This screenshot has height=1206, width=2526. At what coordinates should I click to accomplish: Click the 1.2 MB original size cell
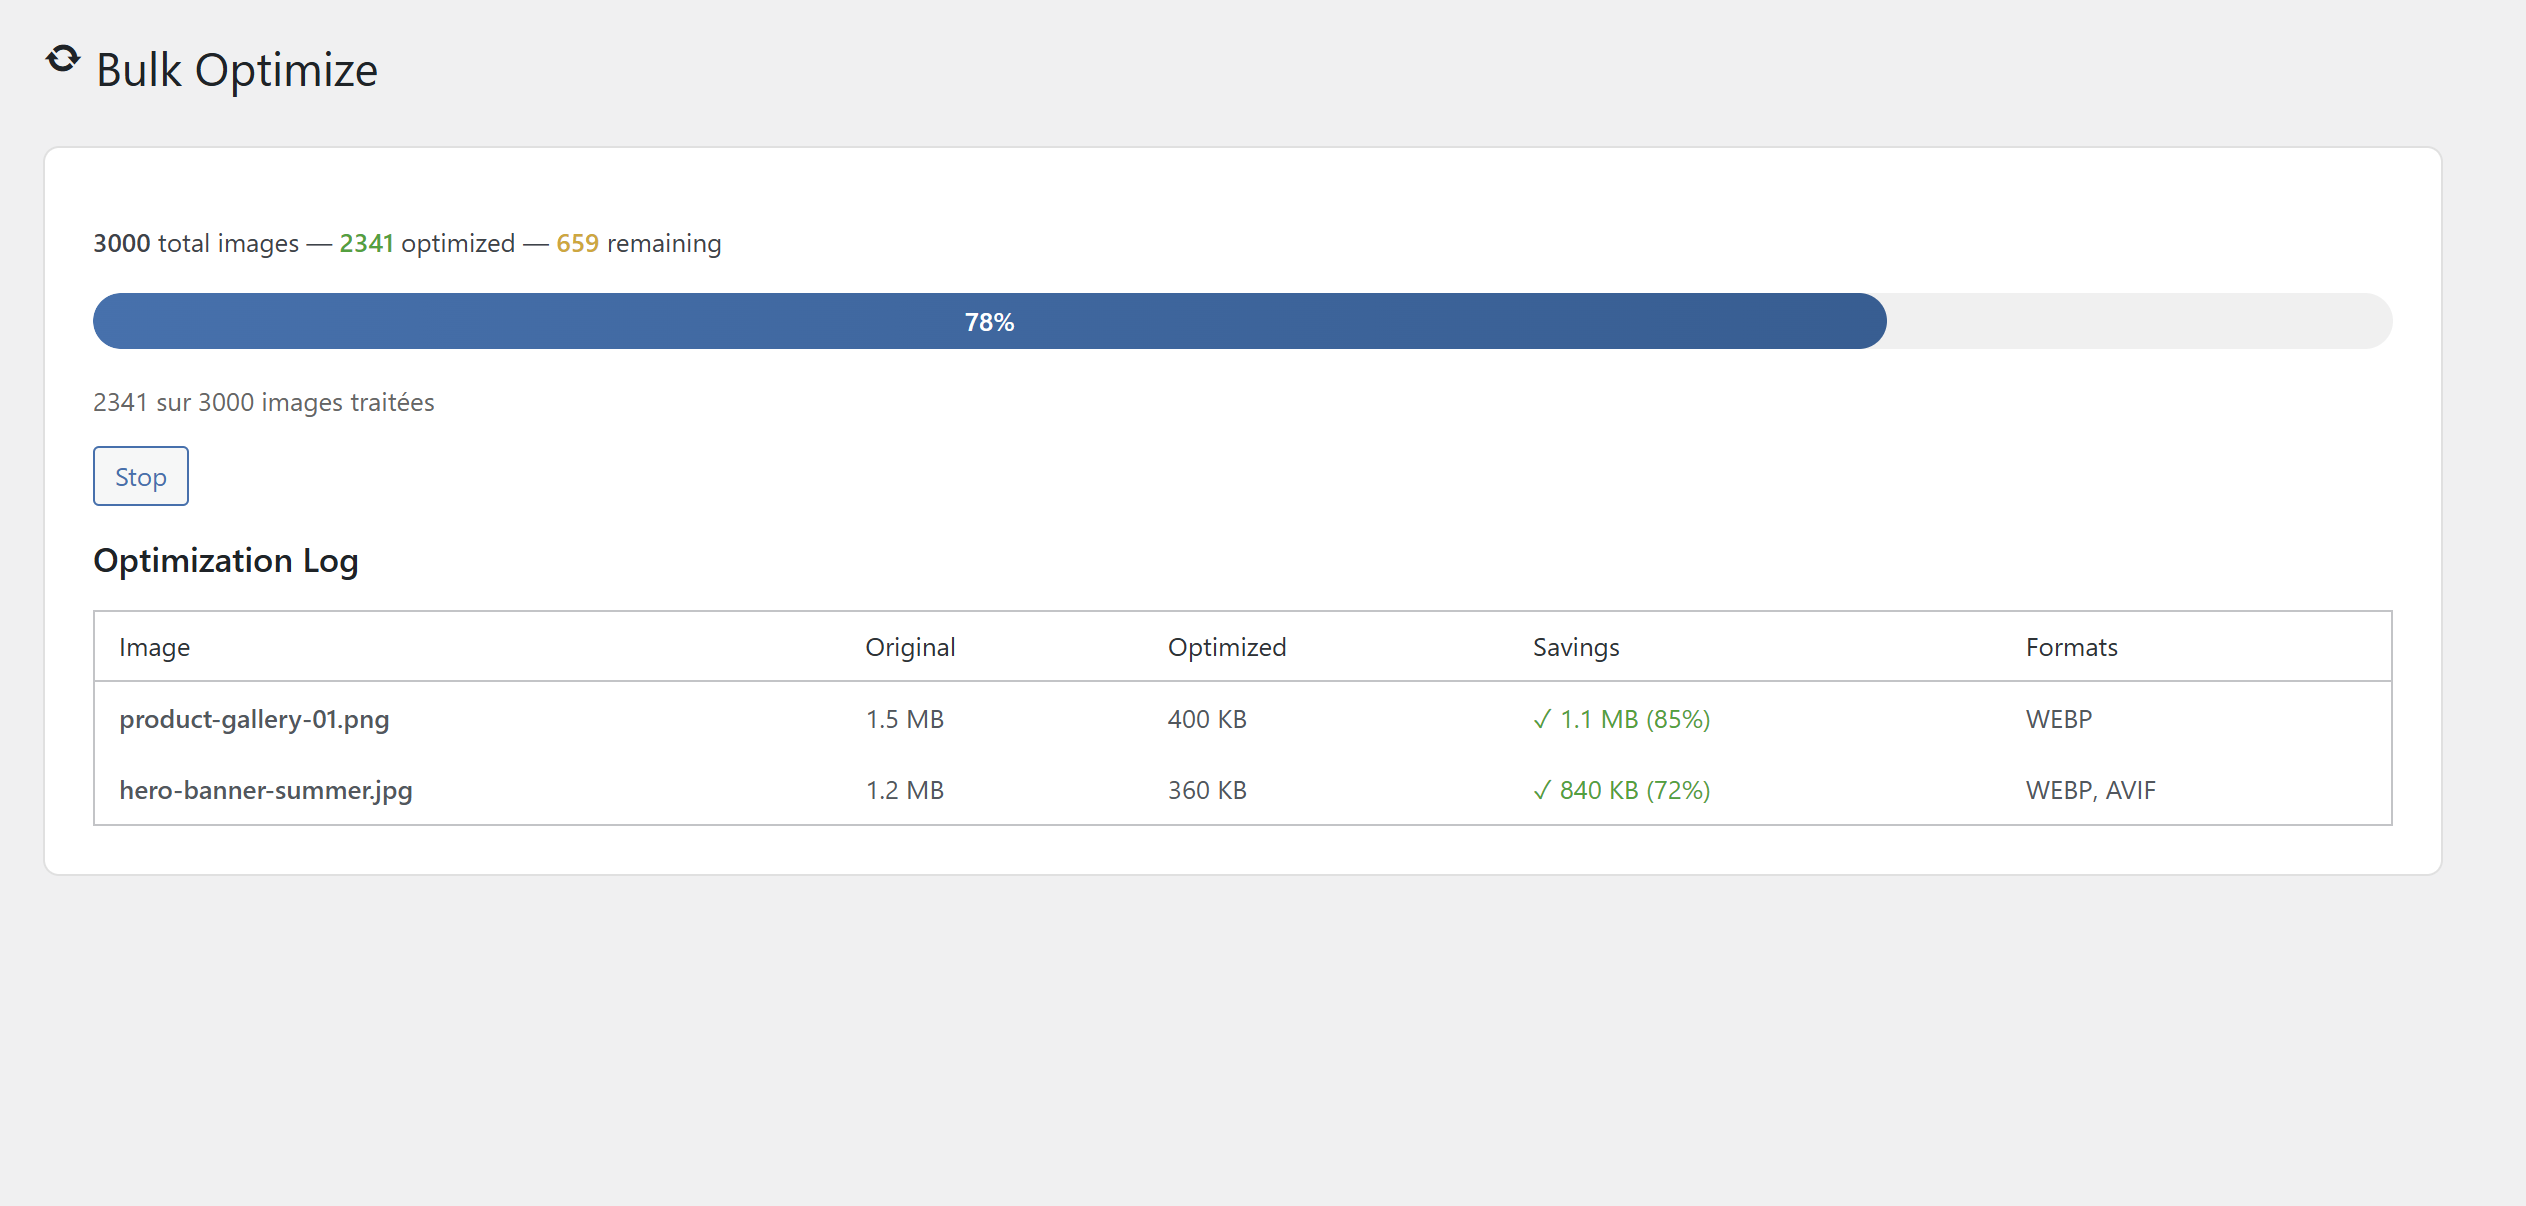[x=905, y=790]
